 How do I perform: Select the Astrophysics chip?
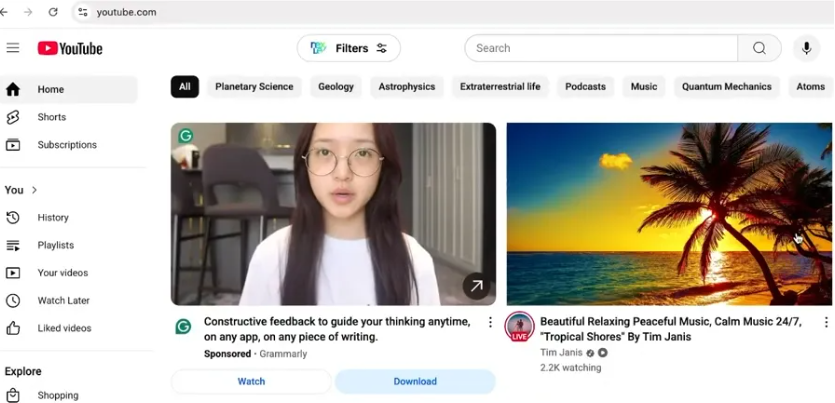tap(406, 87)
